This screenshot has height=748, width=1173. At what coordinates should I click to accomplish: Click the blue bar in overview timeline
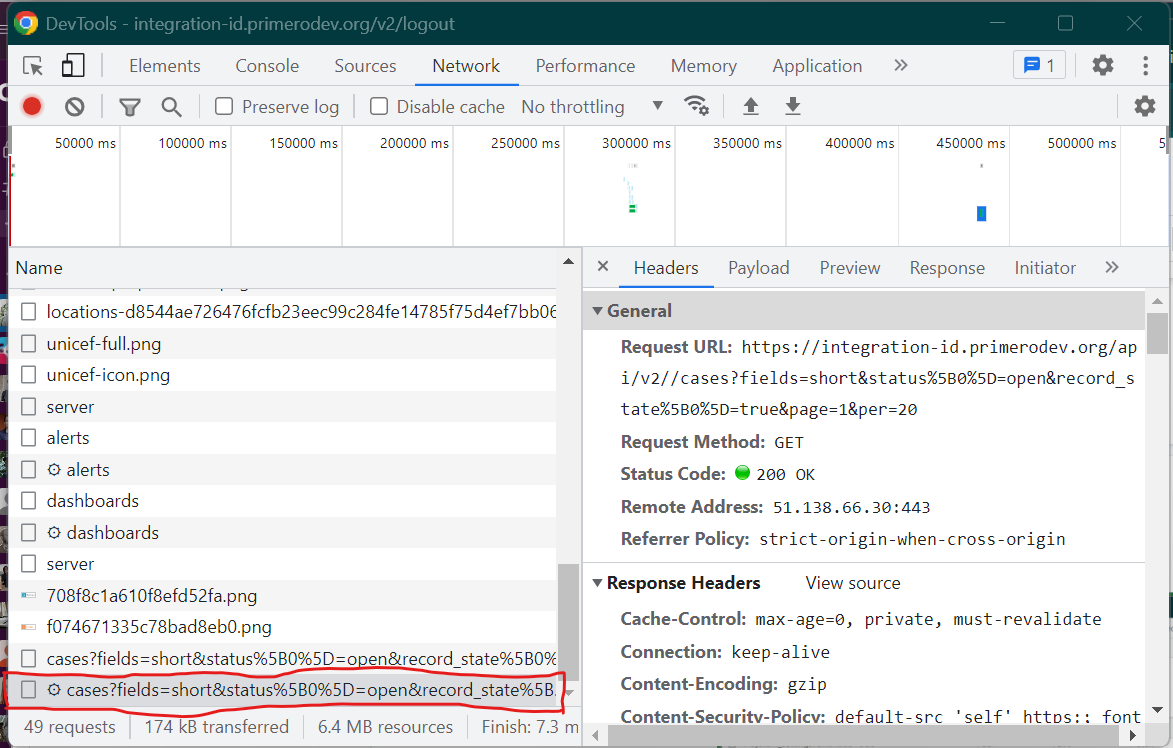(x=981, y=214)
